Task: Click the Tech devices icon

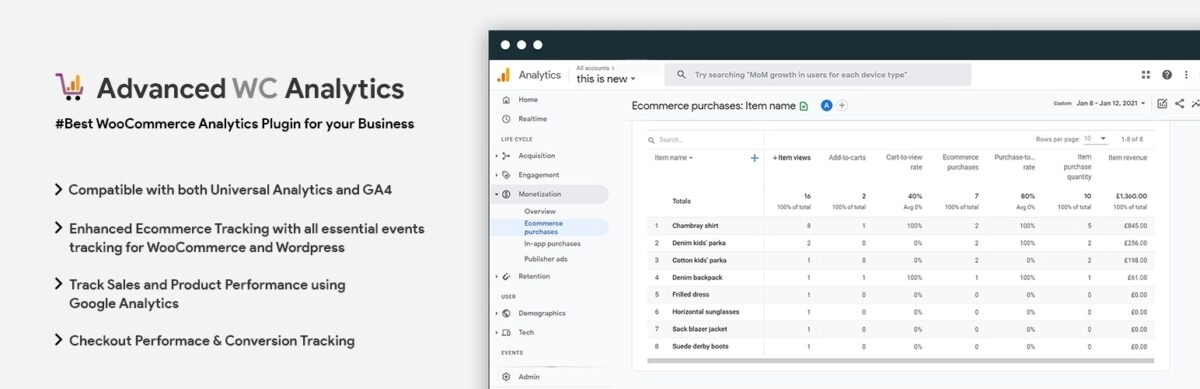Action: pos(507,332)
